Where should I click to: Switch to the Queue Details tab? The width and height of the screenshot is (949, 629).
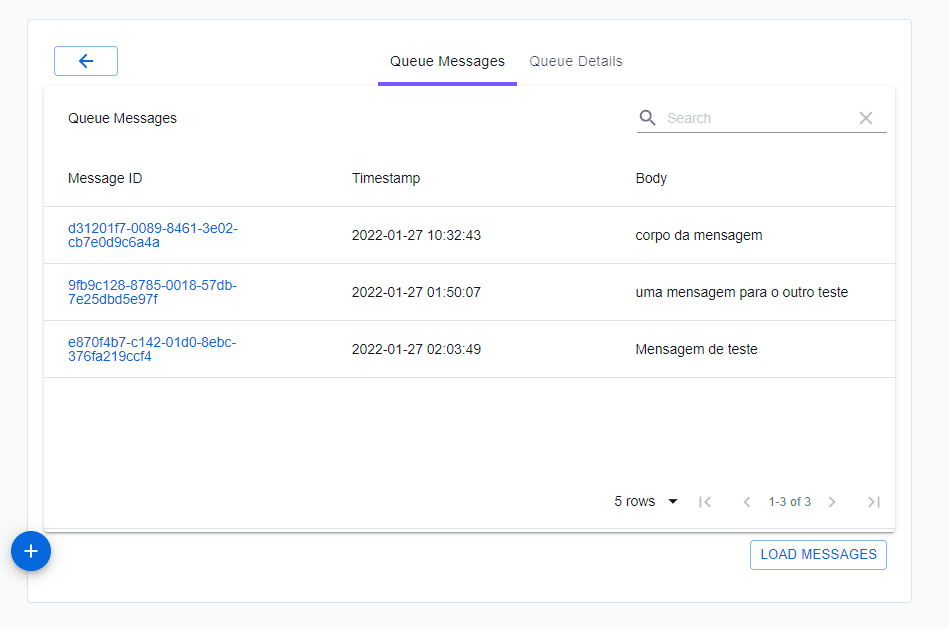click(575, 61)
